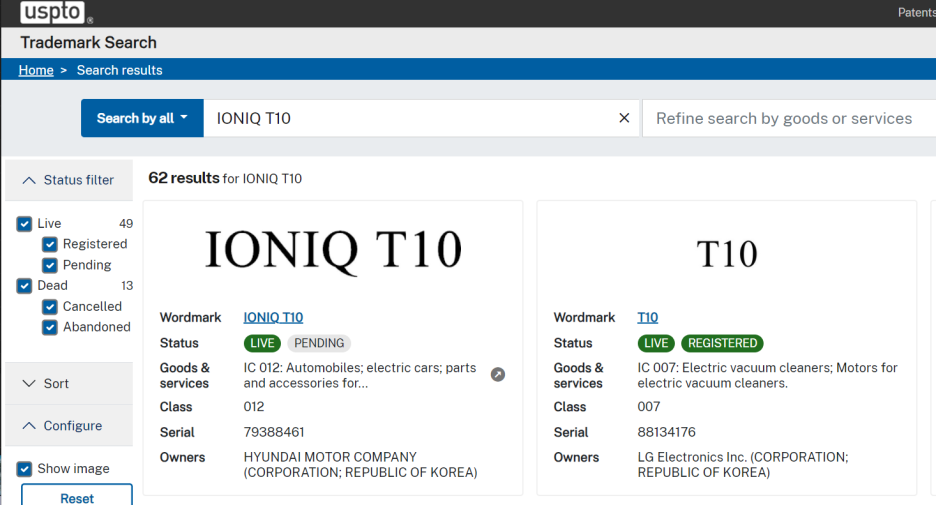936x505 pixels.
Task: Click the USPTO logo
Action: 52,12
